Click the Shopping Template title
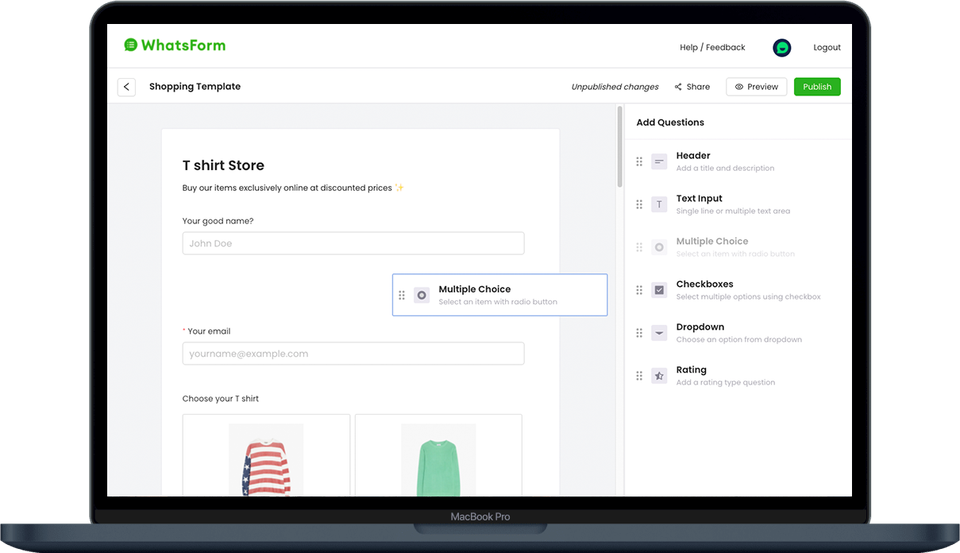Screen dimensions: 960x553 coord(195,86)
